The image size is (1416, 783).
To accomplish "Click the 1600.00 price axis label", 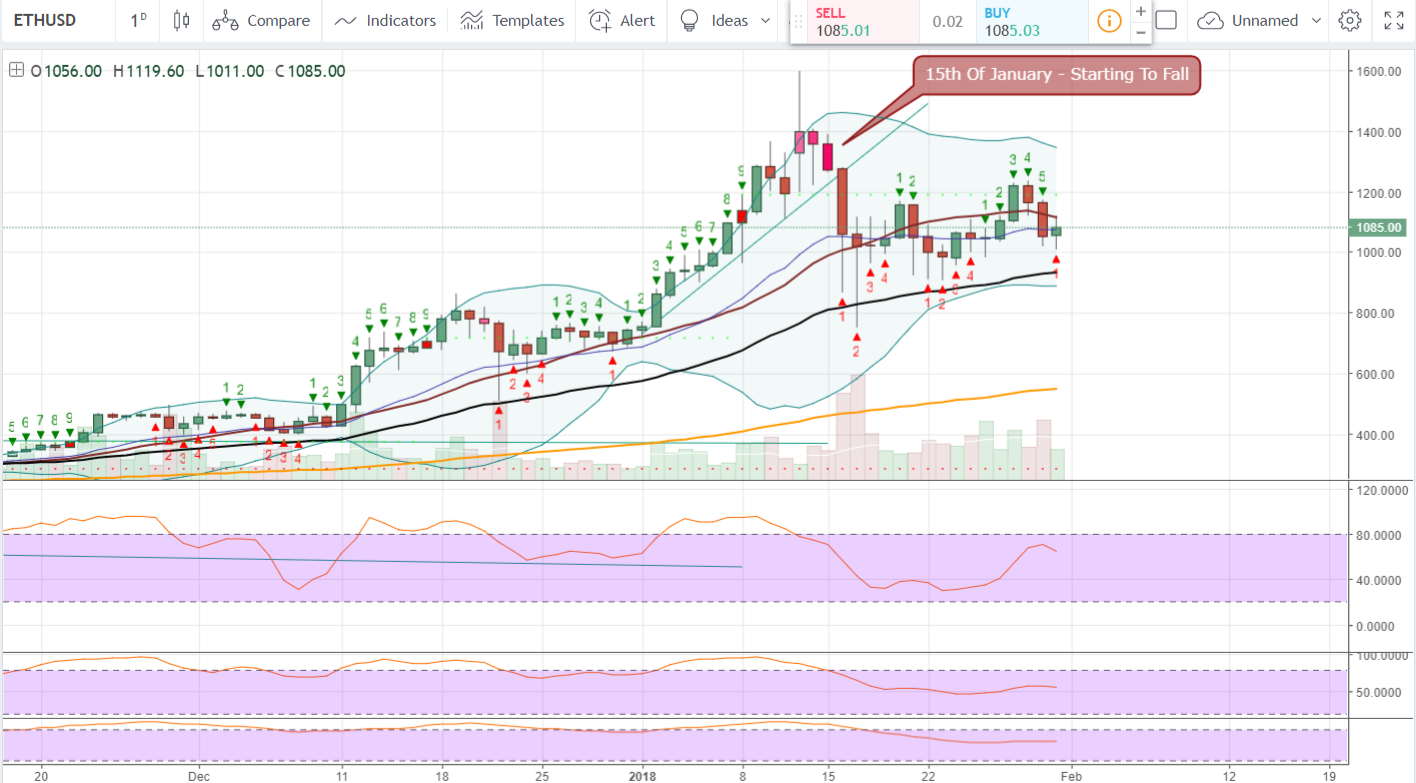I will (x=1378, y=71).
